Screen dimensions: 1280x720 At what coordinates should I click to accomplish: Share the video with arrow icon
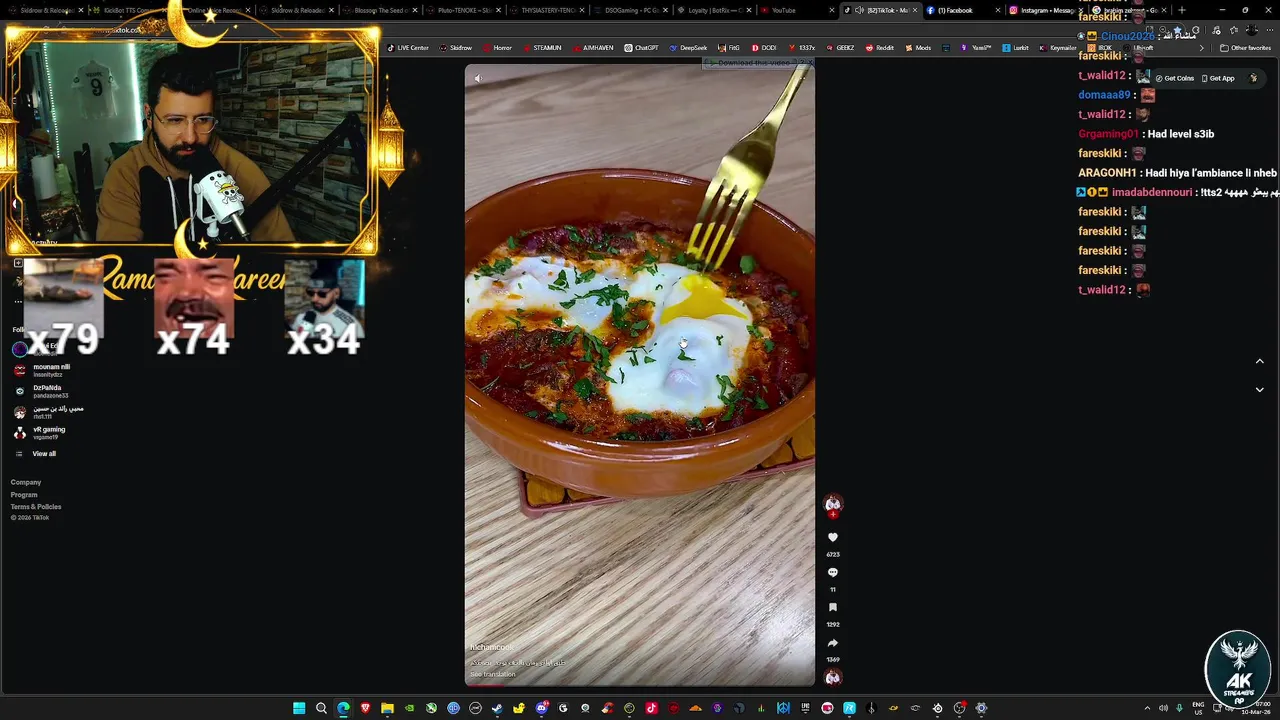(832, 643)
